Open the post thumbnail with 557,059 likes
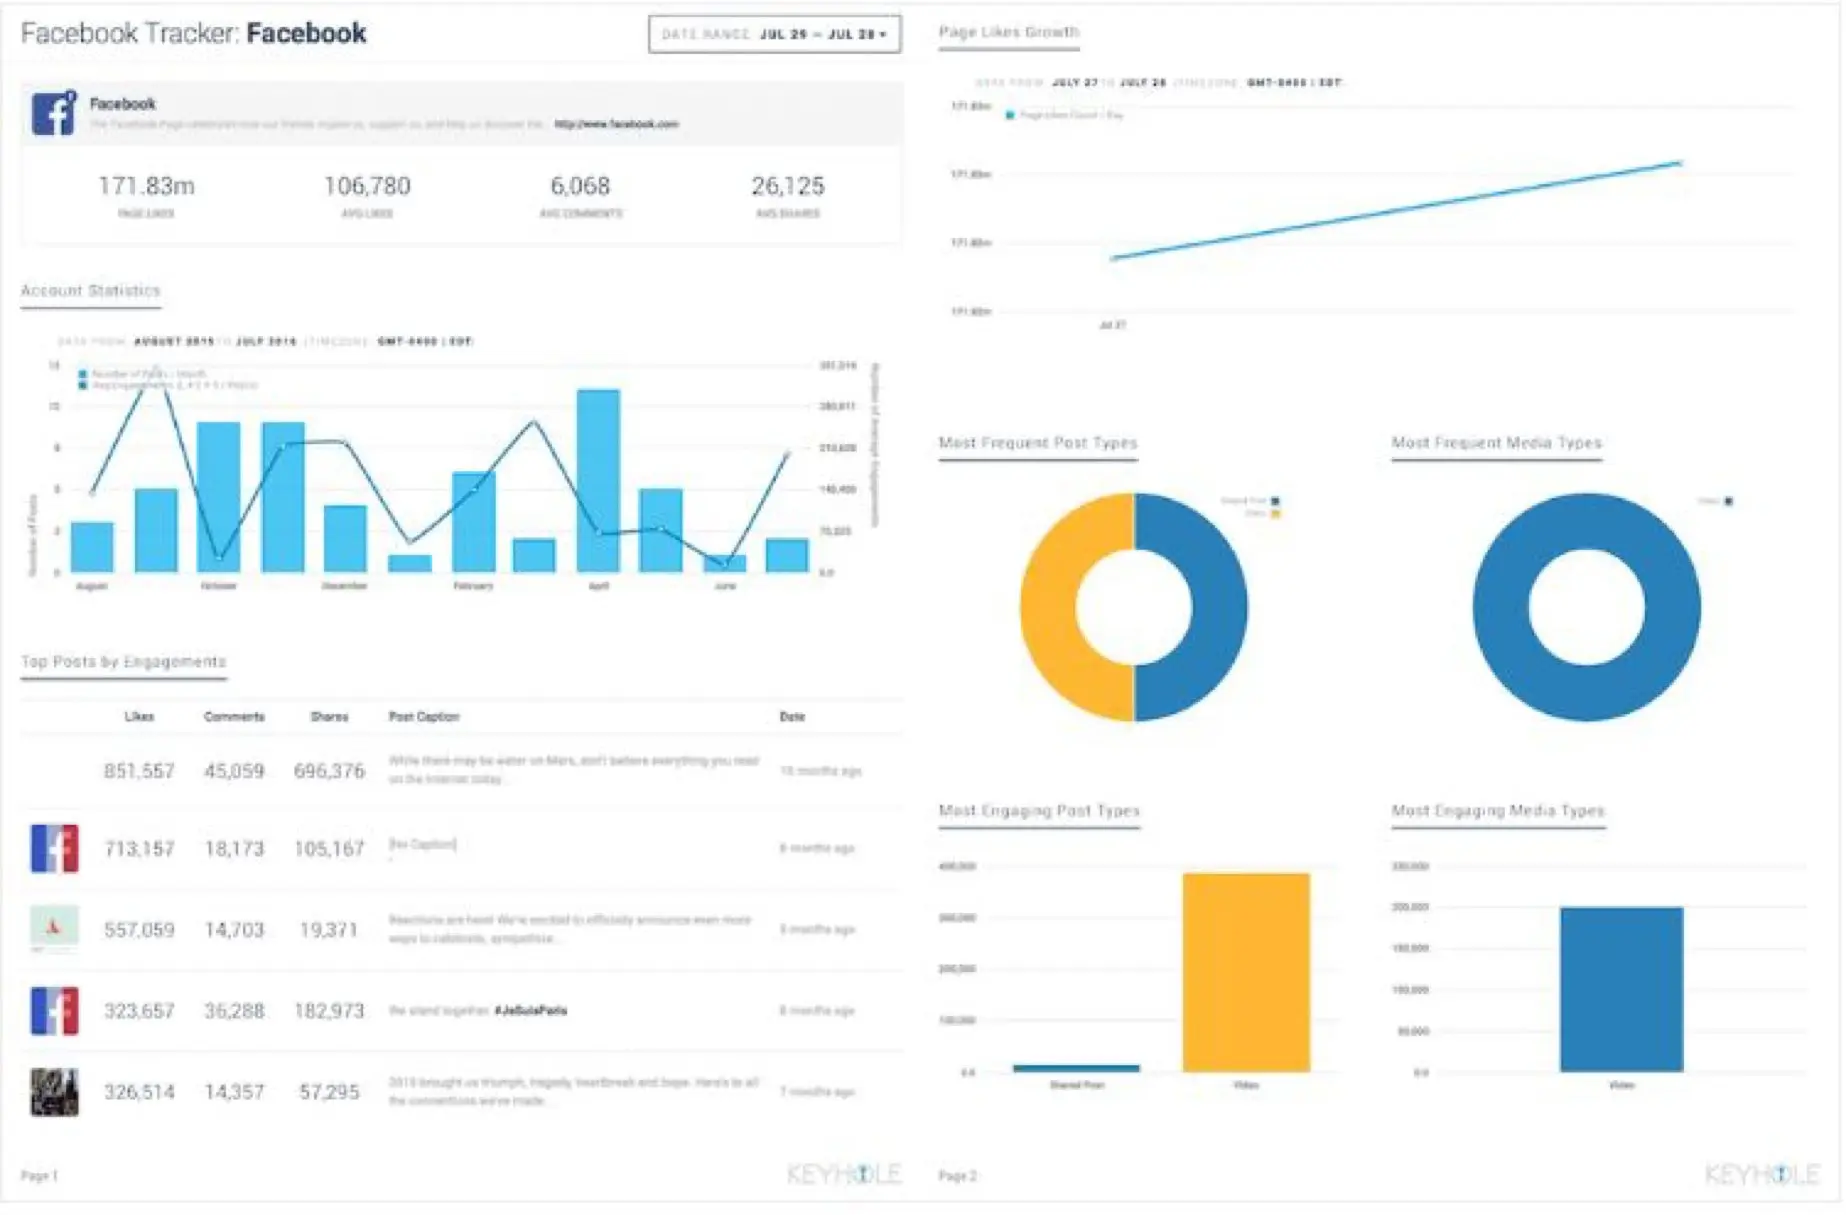This screenshot has height=1215, width=1846. pyautogui.click(x=54, y=929)
